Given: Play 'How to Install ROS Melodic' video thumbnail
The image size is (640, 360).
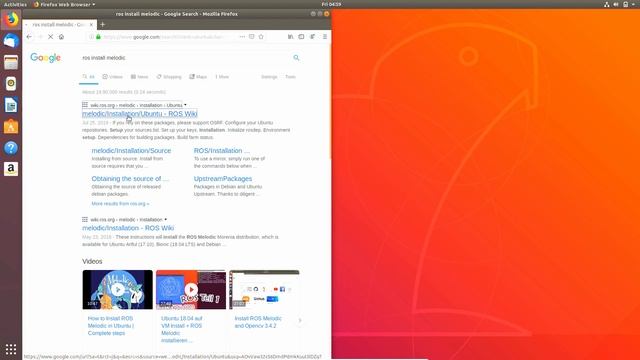Looking at the screenshot, I should pos(118,289).
